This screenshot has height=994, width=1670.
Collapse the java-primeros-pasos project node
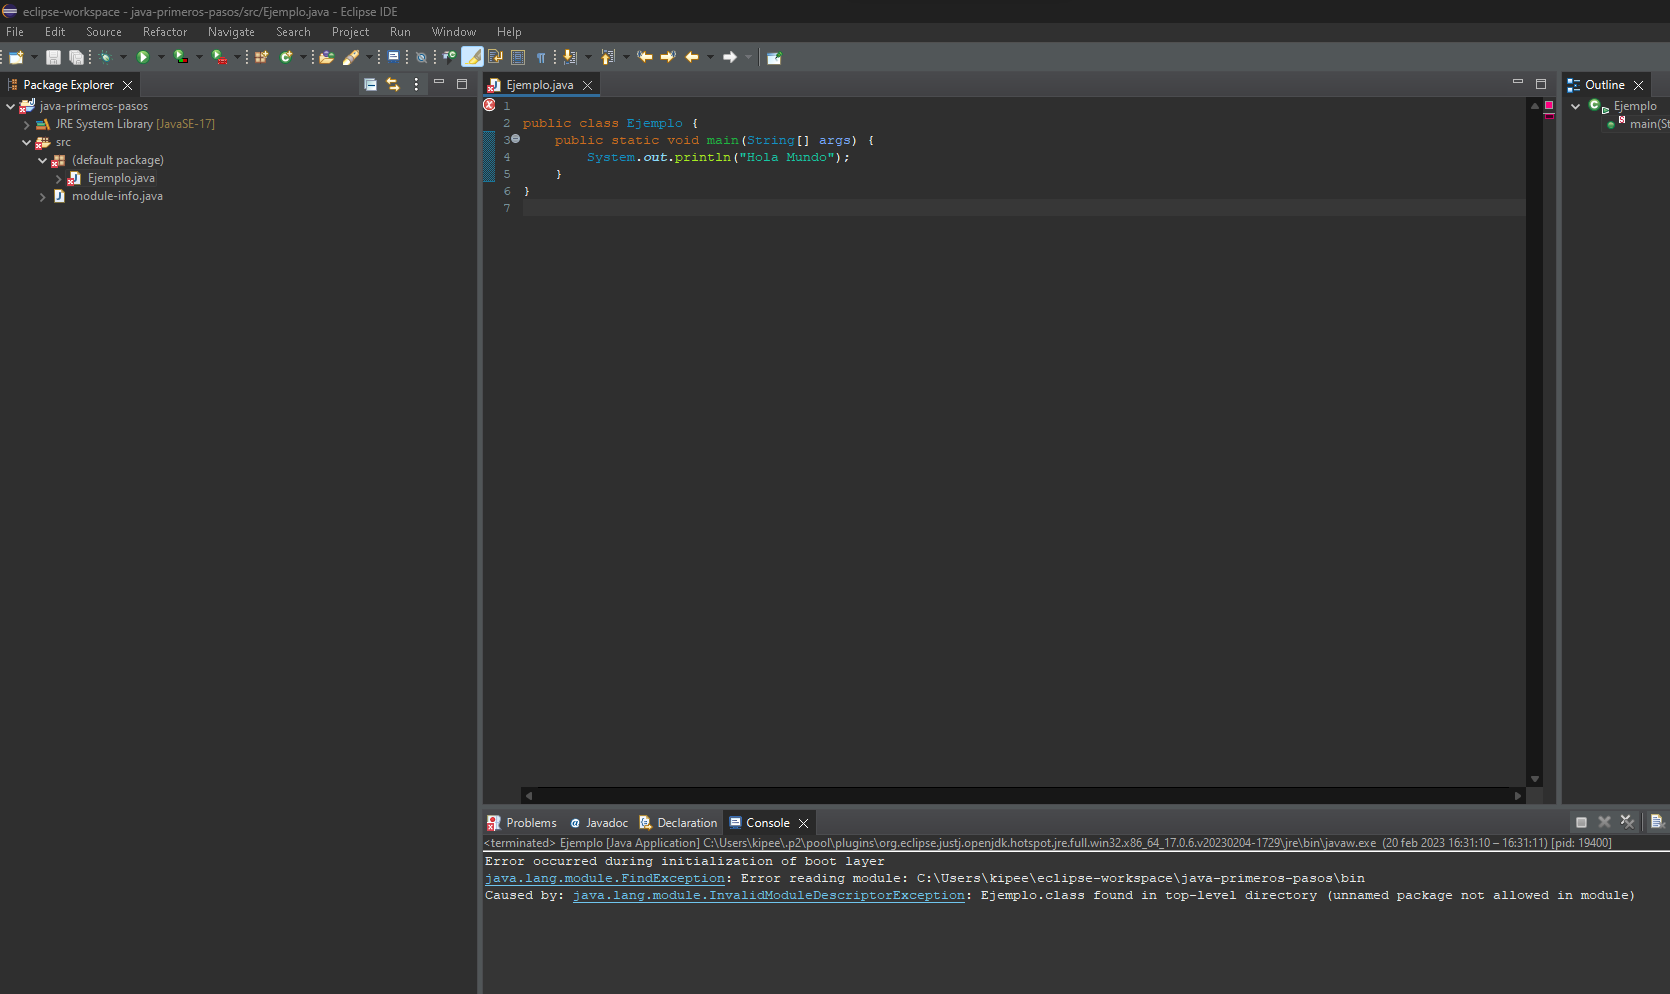11,106
